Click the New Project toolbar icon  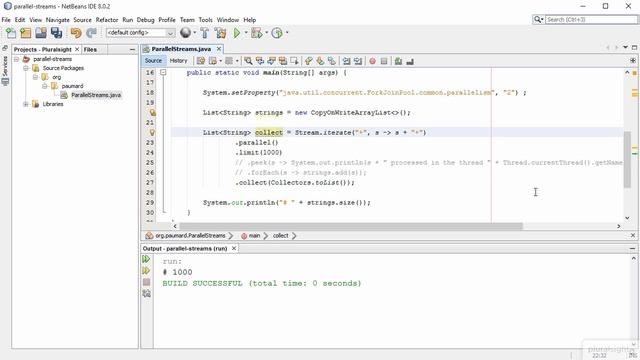pos(26,33)
